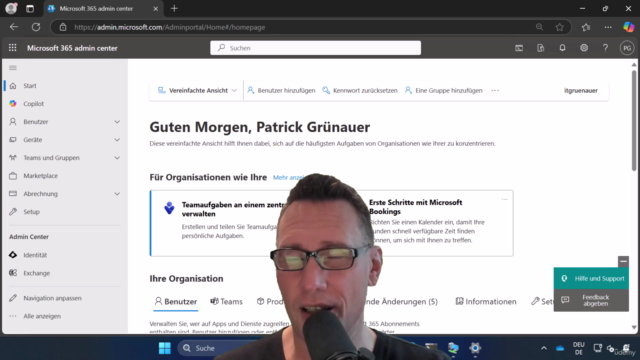This screenshot has height=360, width=640.
Task: Open browser favorites list icon
Action: coord(586,27)
